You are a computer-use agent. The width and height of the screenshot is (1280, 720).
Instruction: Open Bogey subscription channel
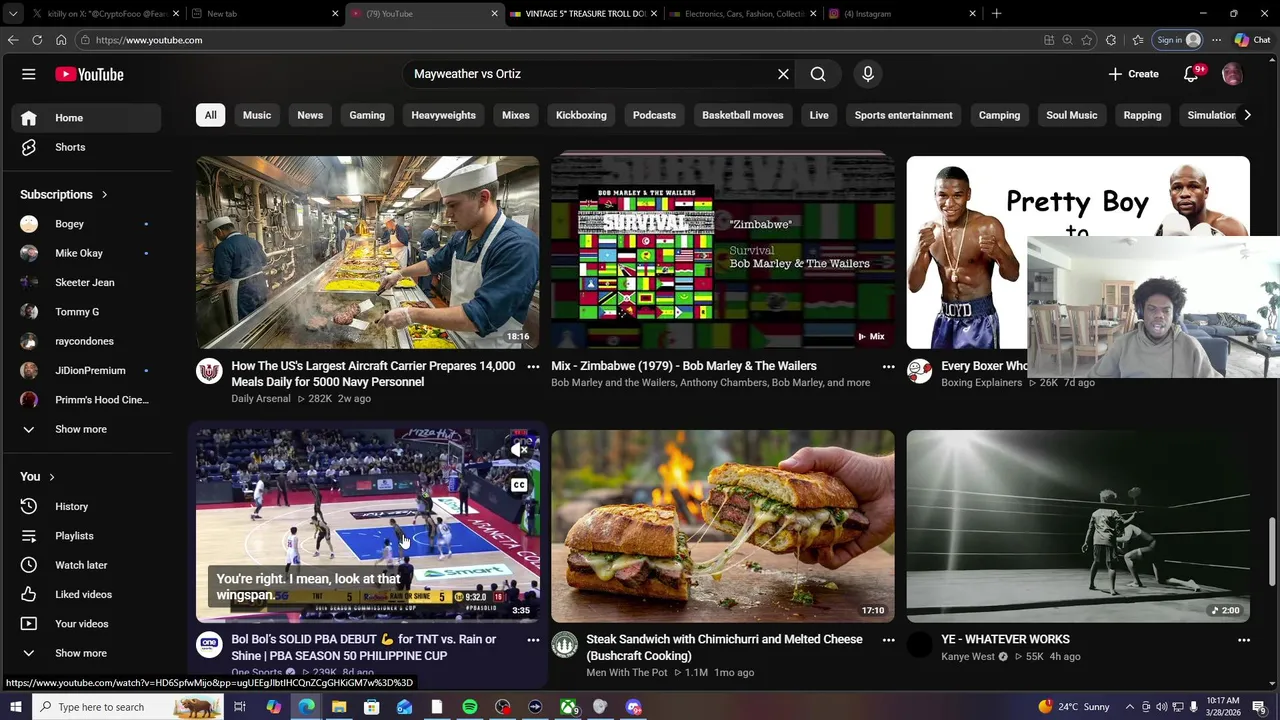86,224
